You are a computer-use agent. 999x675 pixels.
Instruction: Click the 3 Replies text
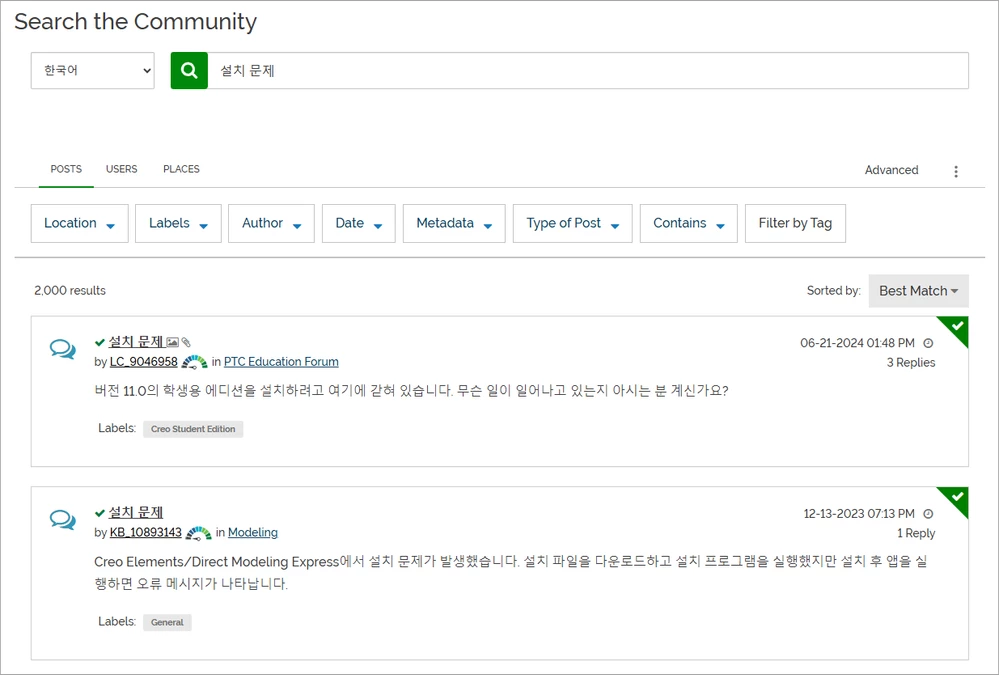(911, 363)
